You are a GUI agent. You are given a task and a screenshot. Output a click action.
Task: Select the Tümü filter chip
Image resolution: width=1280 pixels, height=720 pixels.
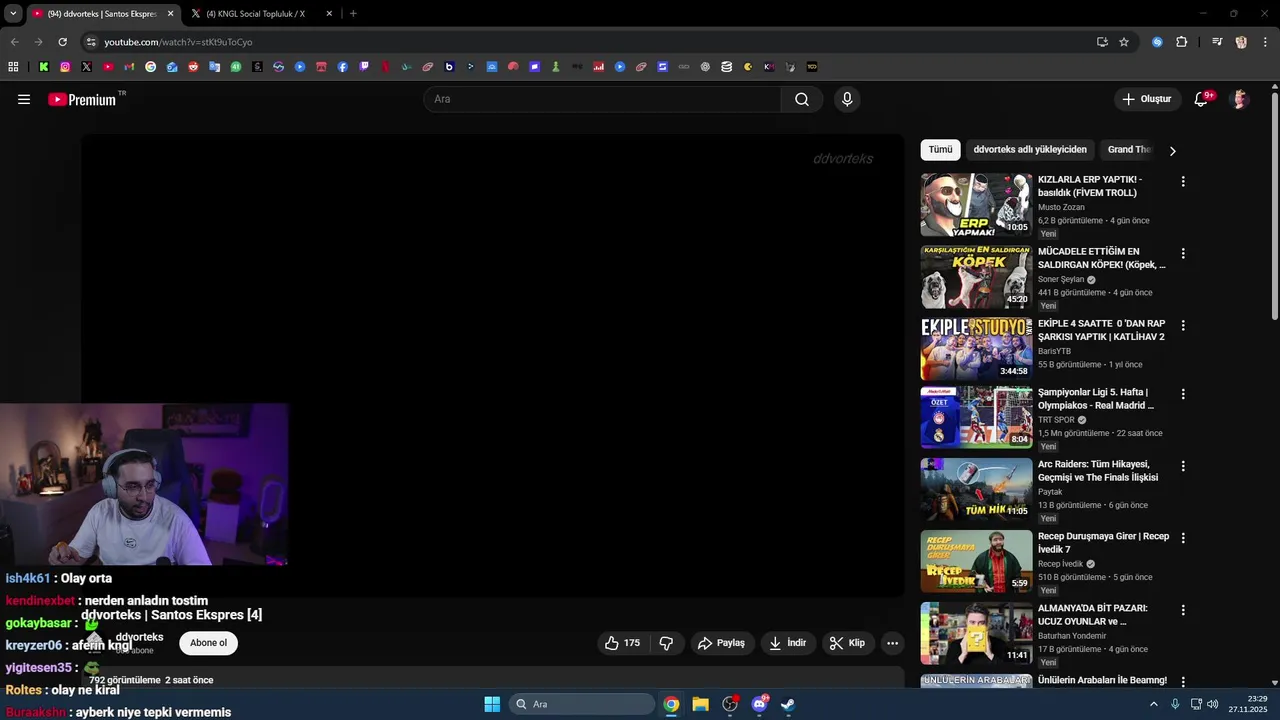point(940,150)
